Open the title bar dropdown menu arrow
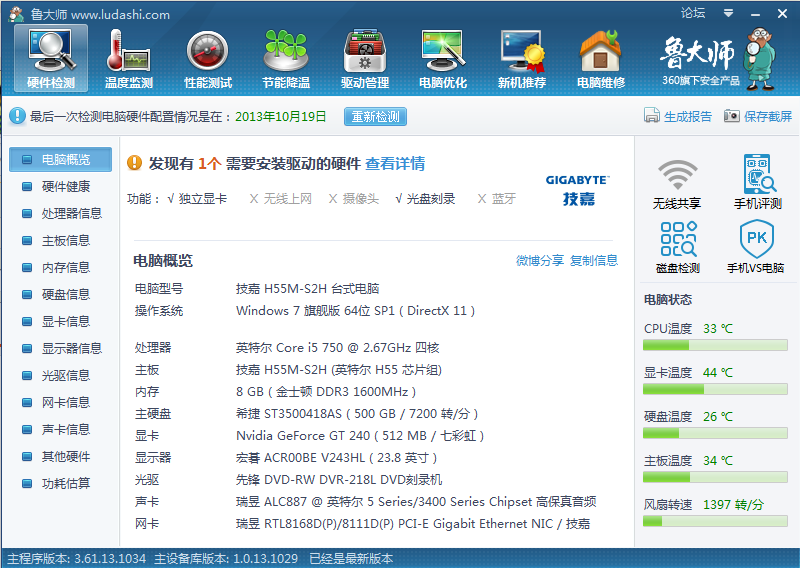The image size is (800, 568). point(730,14)
